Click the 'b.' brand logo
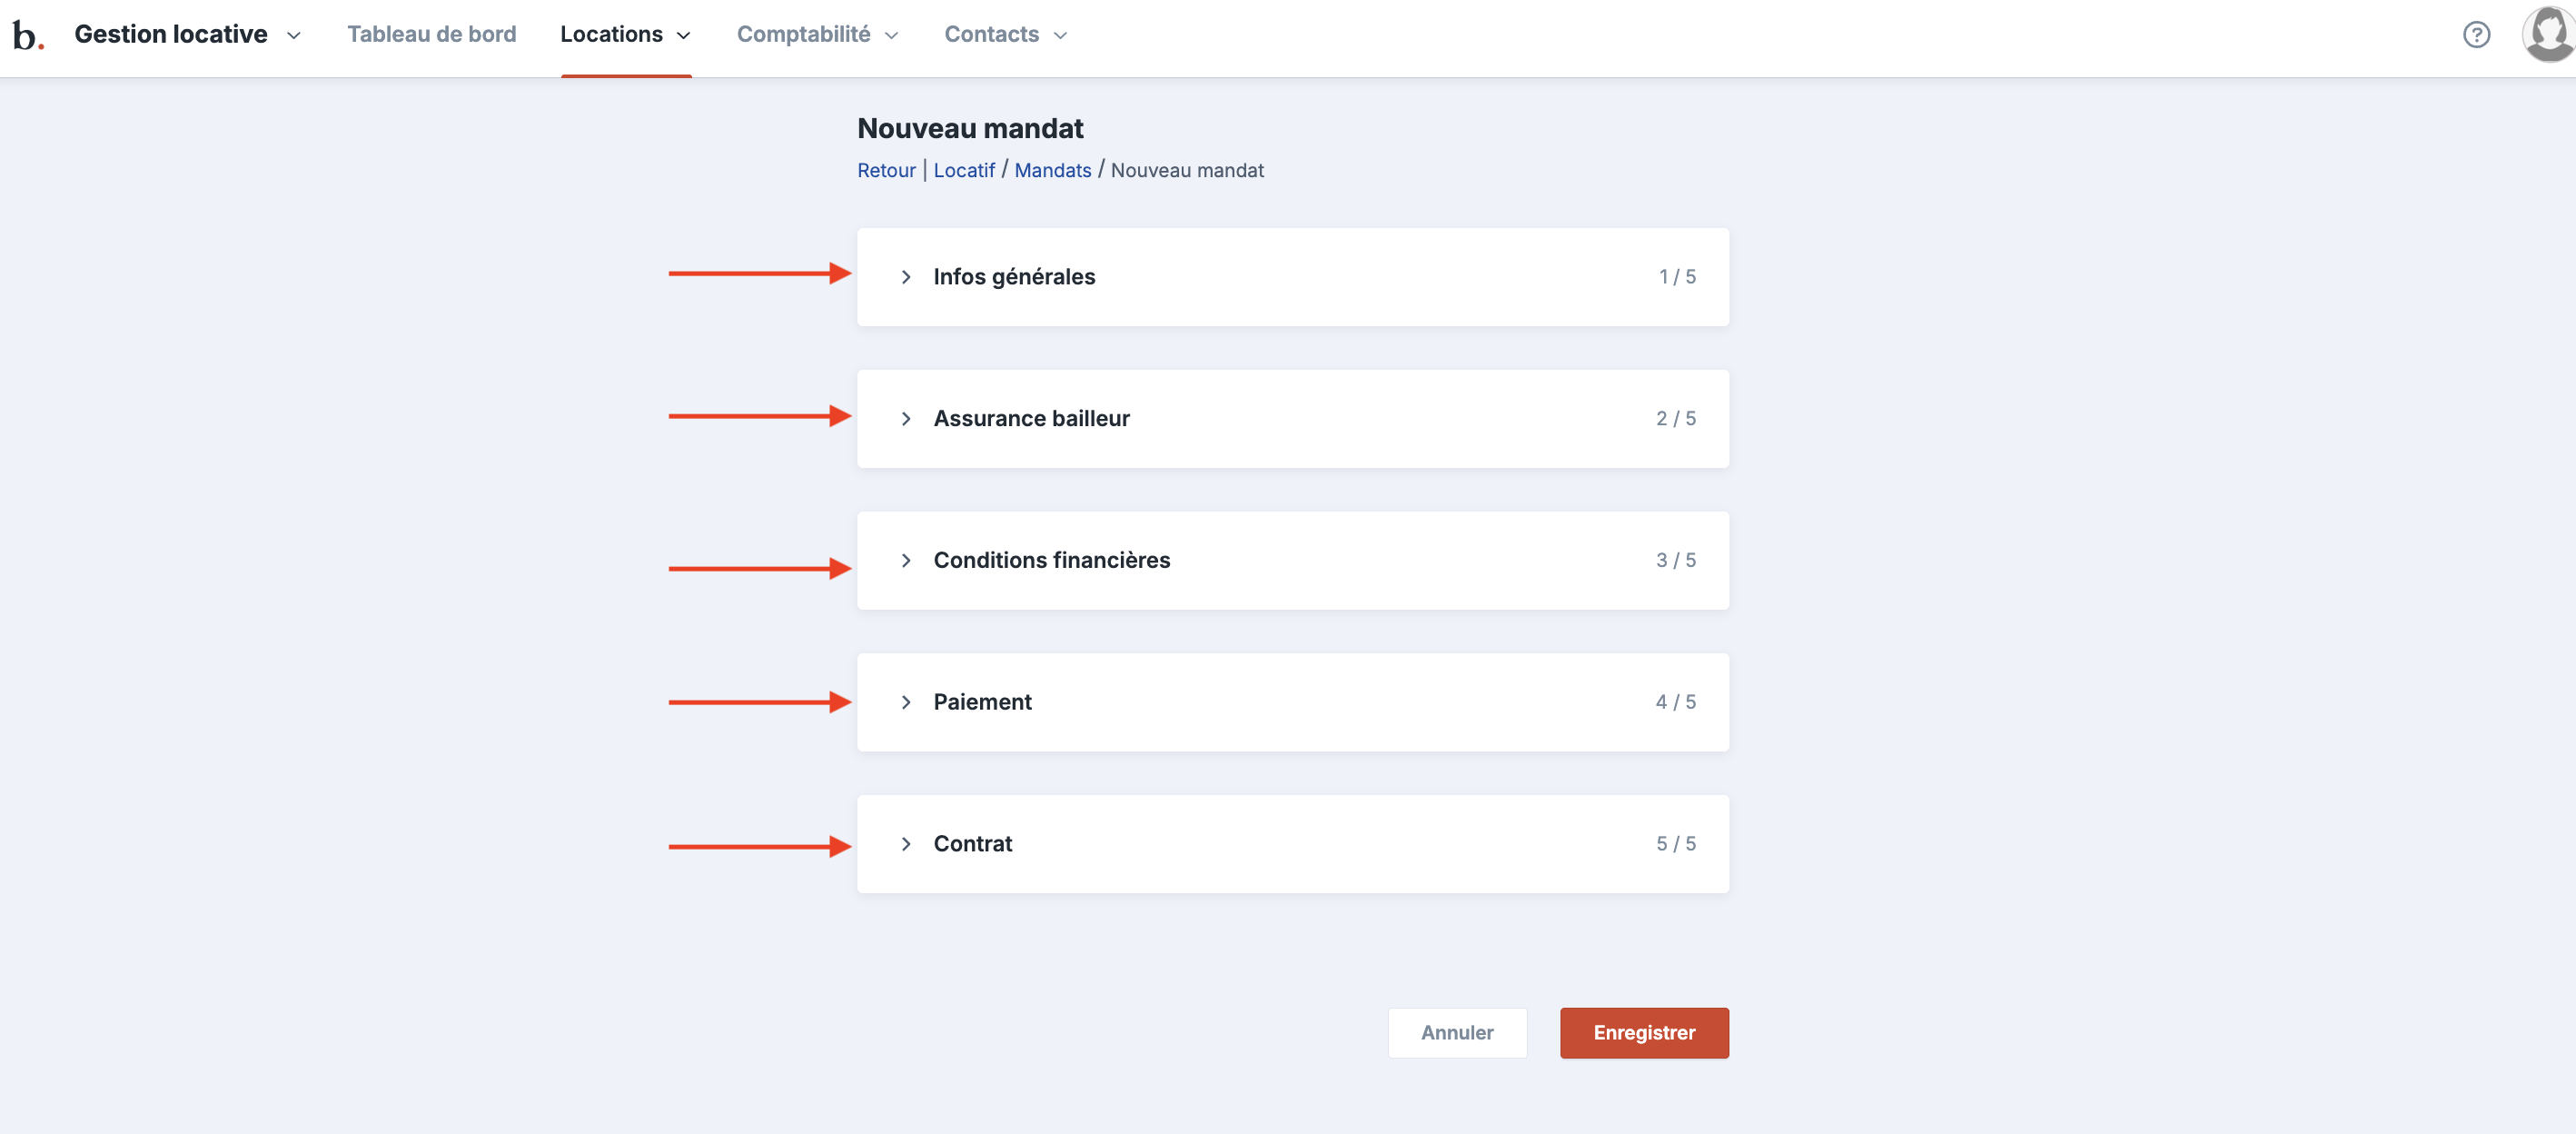Screen dimensions: 2576x1134 (x=27, y=36)
